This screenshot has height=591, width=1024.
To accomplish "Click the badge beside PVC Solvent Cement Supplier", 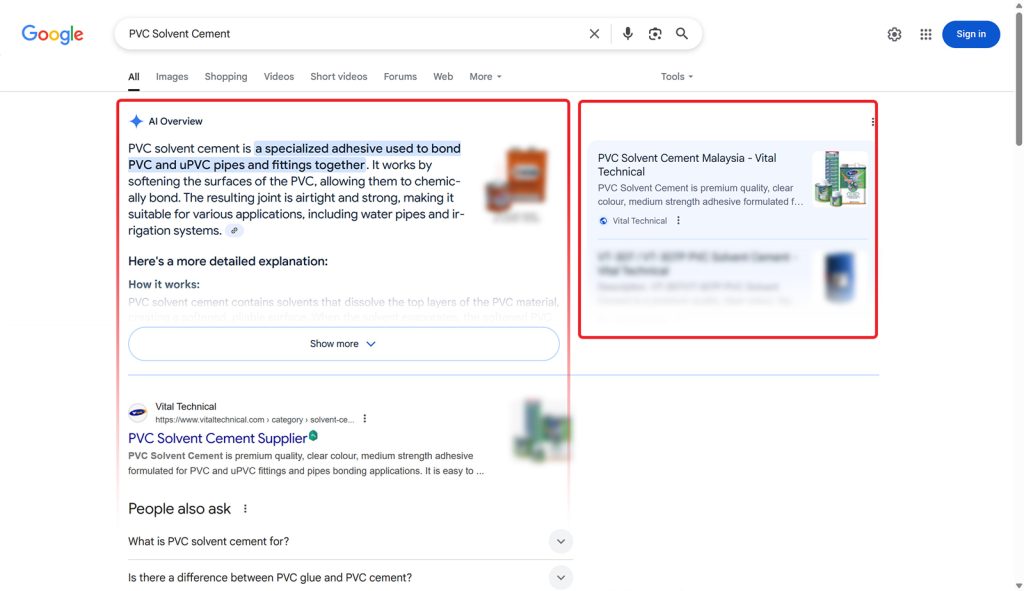I will pos(313,436).
